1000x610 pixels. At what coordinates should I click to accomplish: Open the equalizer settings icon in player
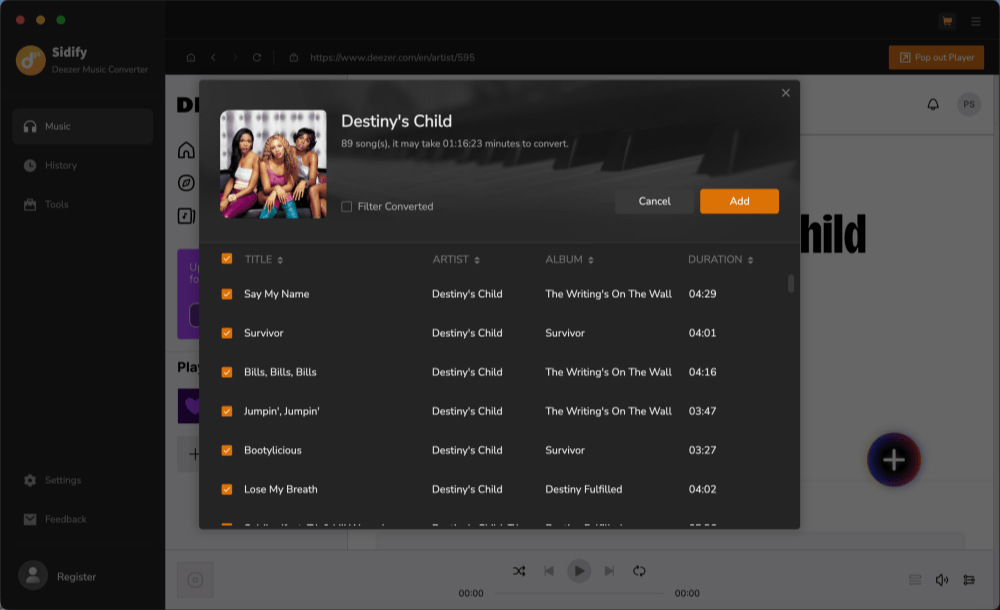pos(969,579)
